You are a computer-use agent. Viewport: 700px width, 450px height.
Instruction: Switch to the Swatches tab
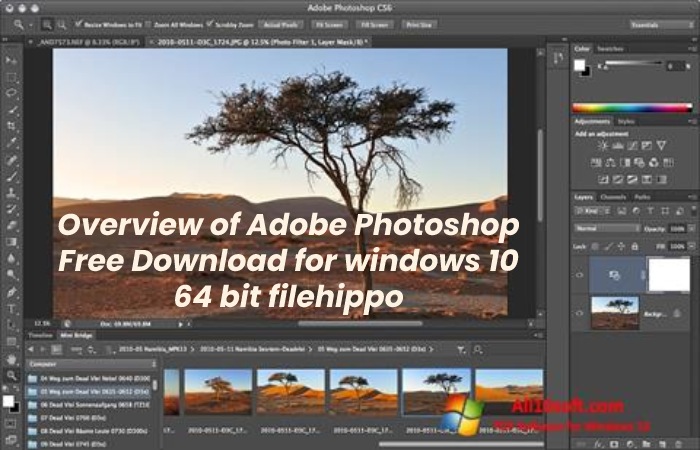[x=610, y=49]
